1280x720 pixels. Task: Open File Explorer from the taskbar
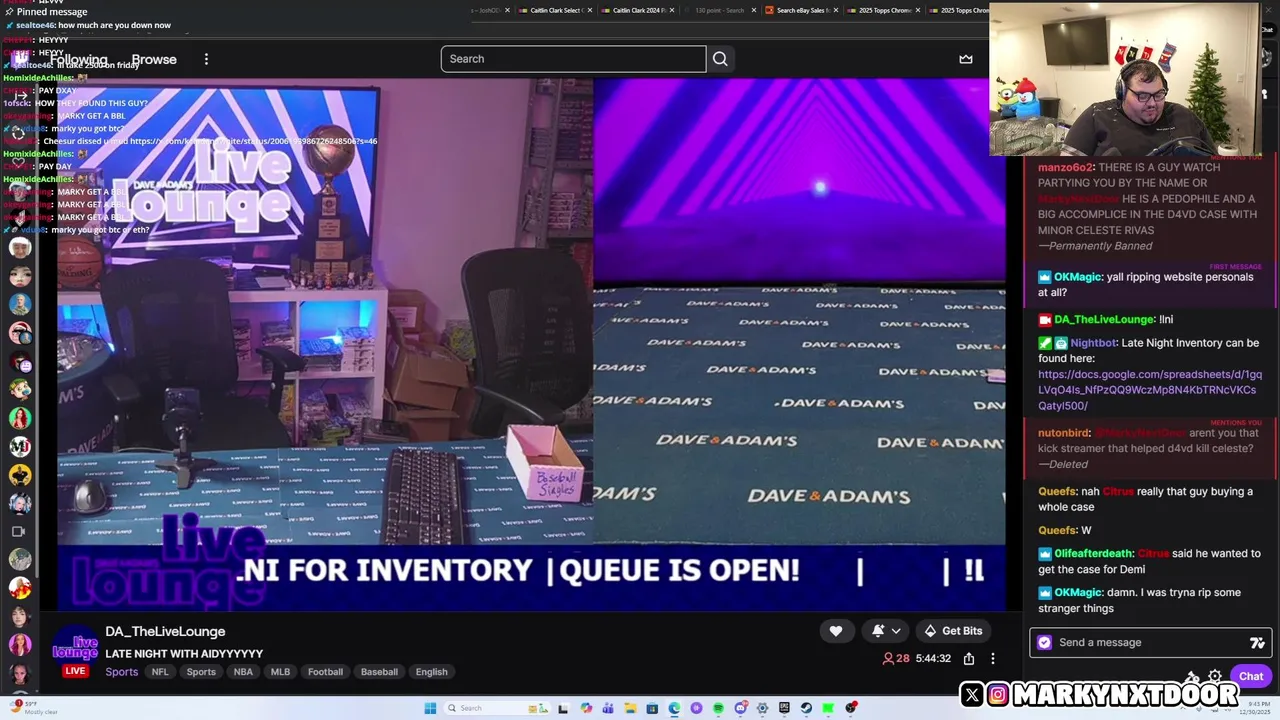(630, 708)
